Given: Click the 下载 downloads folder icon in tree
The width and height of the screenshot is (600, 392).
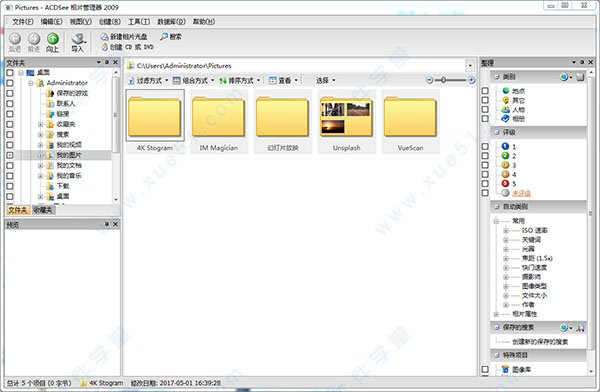Looking at the screenshot, I should [x=50, y=186].
